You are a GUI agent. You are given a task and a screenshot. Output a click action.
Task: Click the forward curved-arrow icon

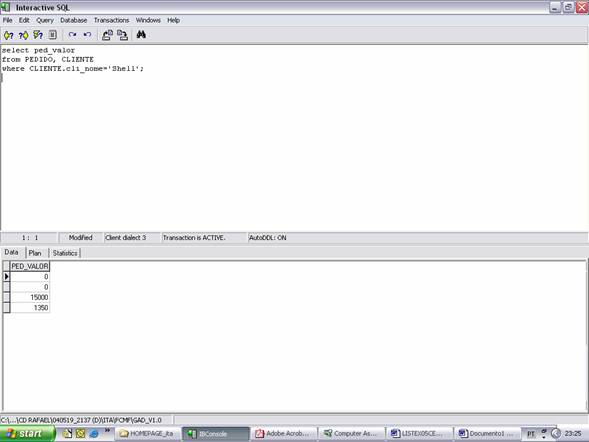(72, 35)
